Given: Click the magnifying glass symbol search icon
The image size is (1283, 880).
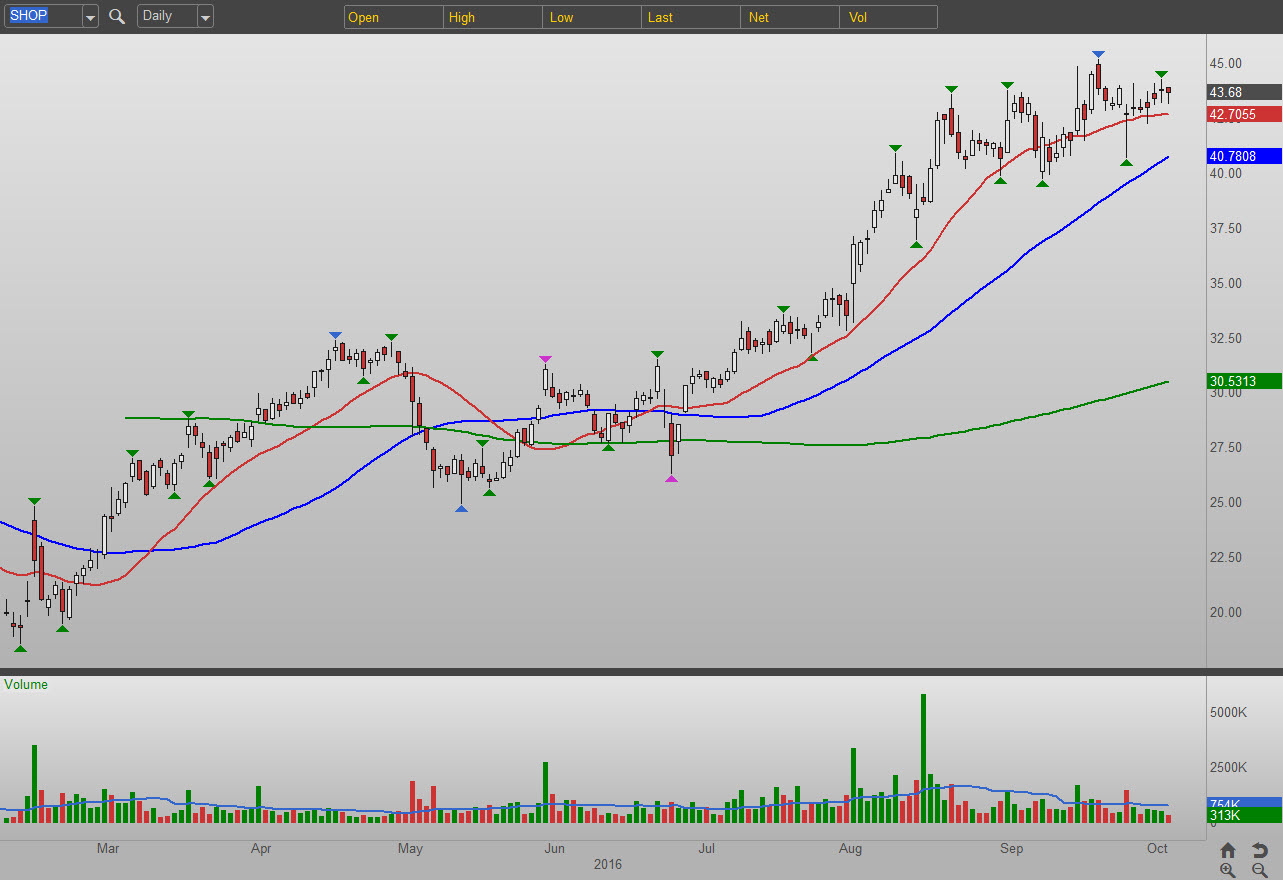Looking at the screenshot, I should pos(117,17).
